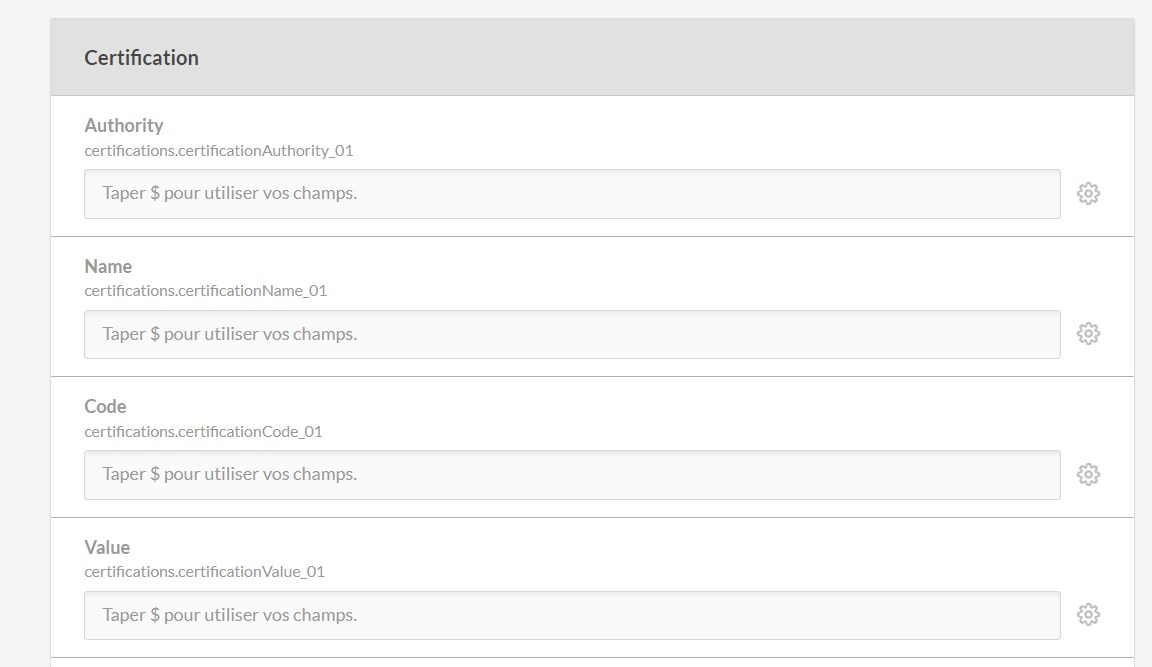Image resolution: width=1152 pixels, height=667 pixels.
Task: Open settings gear for Value field
Action: click(1088, 615)
